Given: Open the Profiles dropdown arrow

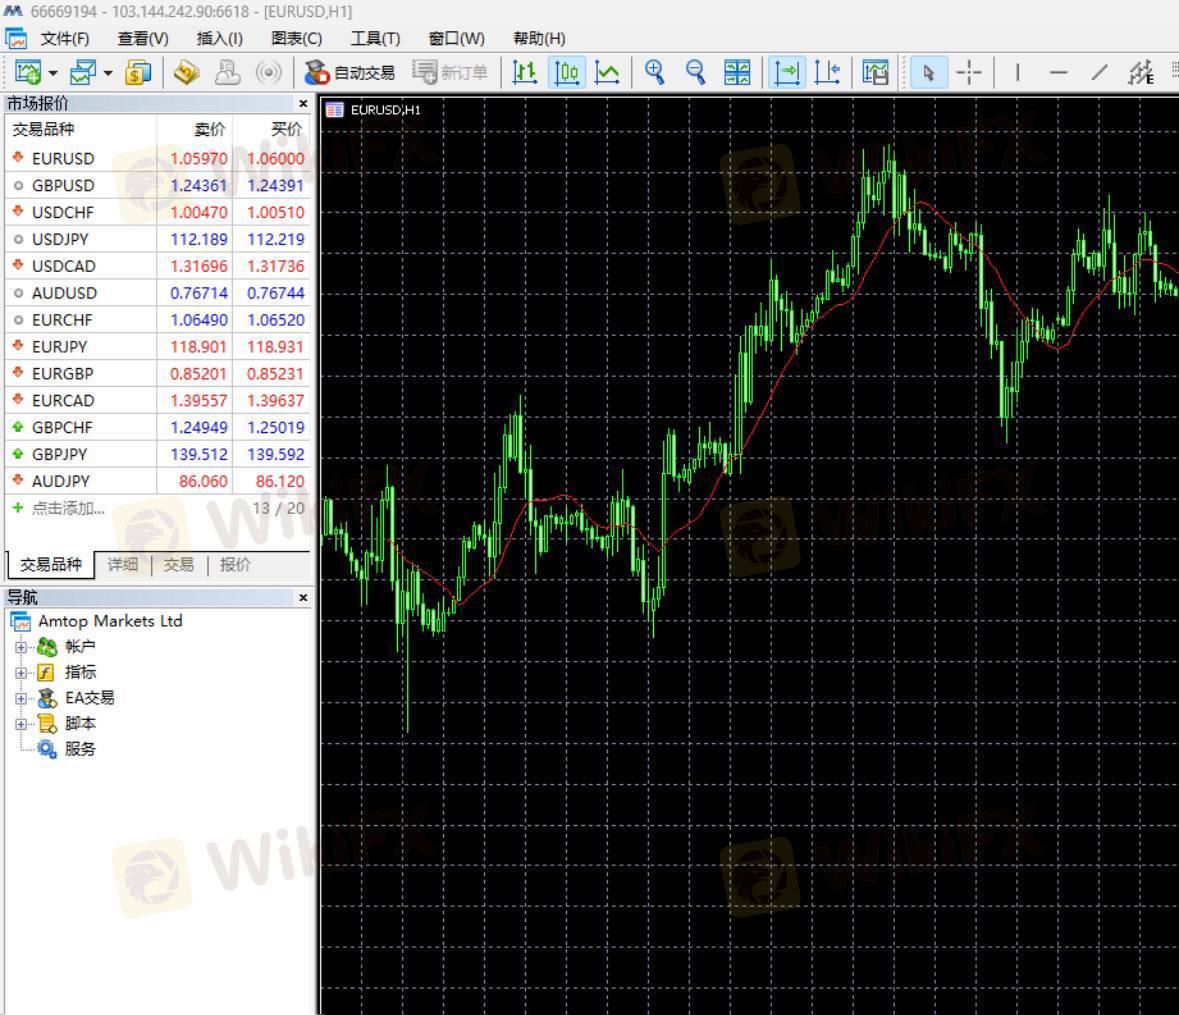Looking at the screenshot, I should coord(108,73).
